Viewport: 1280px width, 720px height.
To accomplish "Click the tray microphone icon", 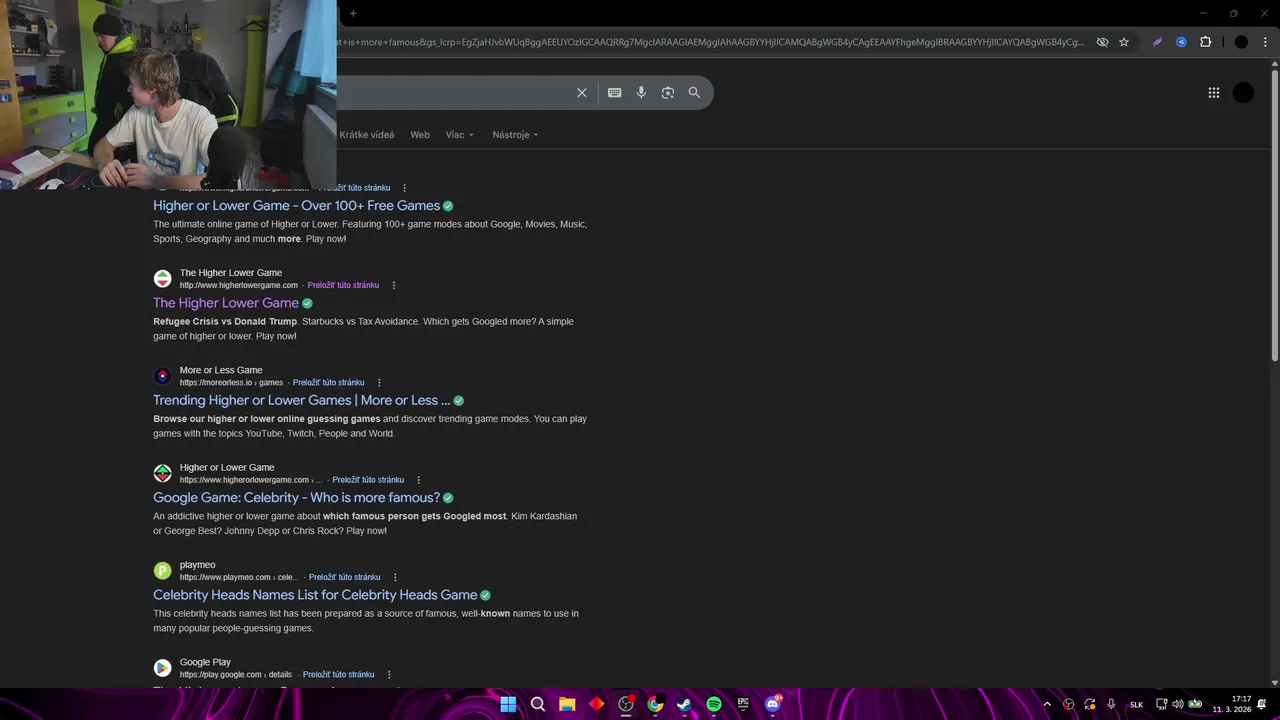I will [x=1111, y=704].
